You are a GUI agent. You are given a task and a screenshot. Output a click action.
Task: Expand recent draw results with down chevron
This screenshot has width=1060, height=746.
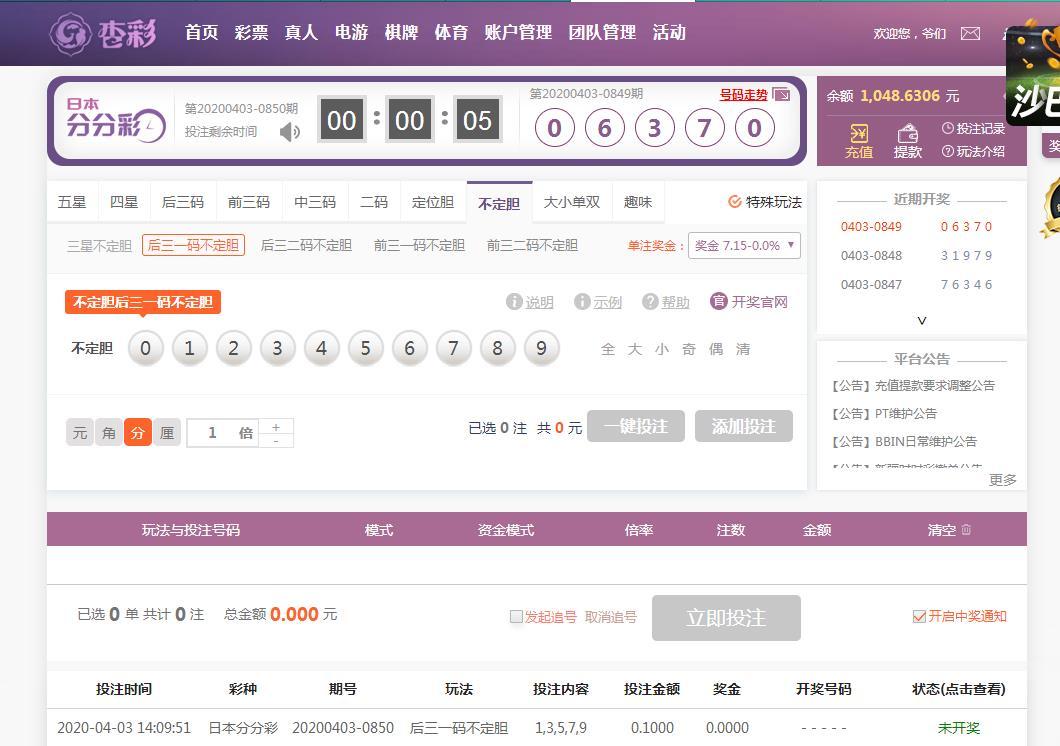coord(922,320)
